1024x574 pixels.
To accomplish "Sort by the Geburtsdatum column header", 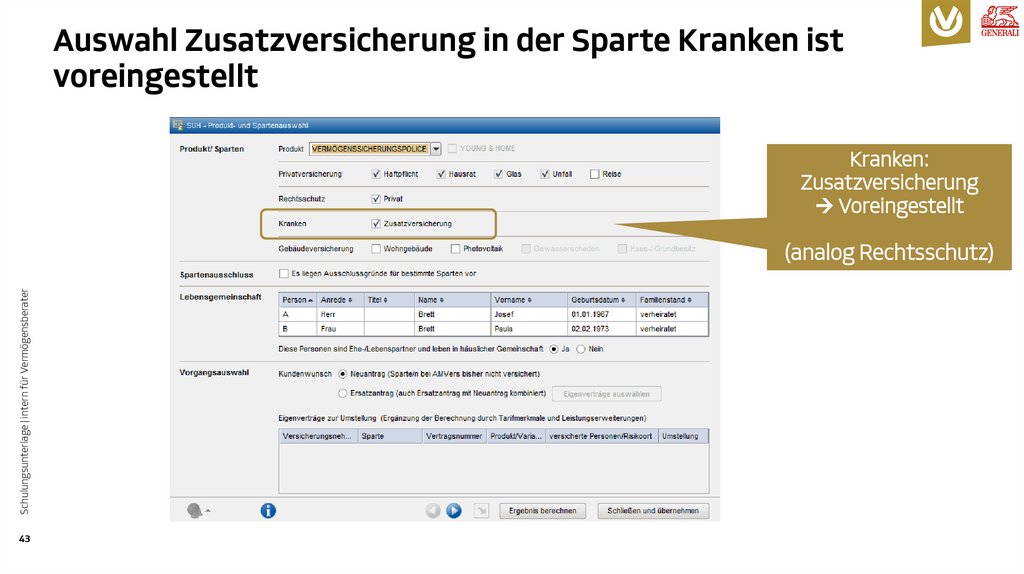I will click(601, 300).
